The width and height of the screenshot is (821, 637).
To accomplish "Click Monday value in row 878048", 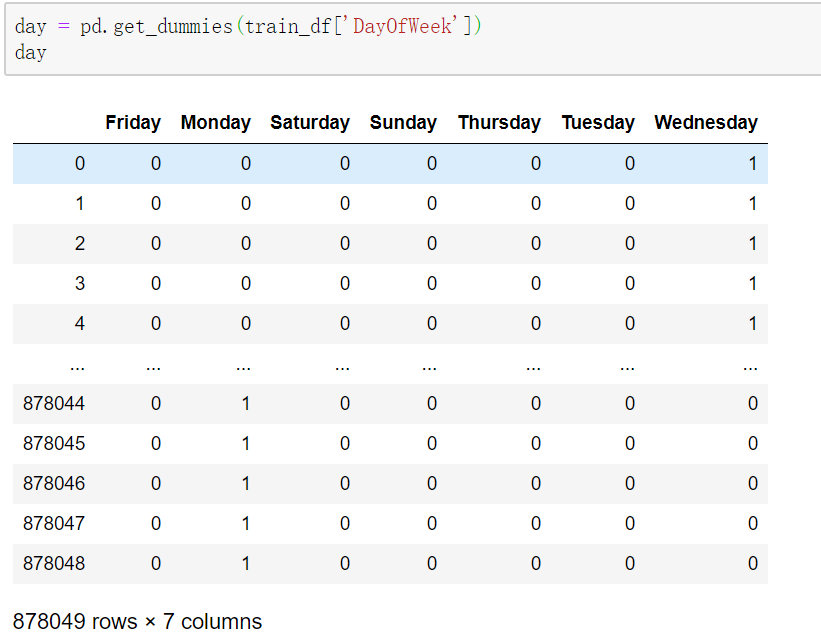I will click(x=246, y=564).
